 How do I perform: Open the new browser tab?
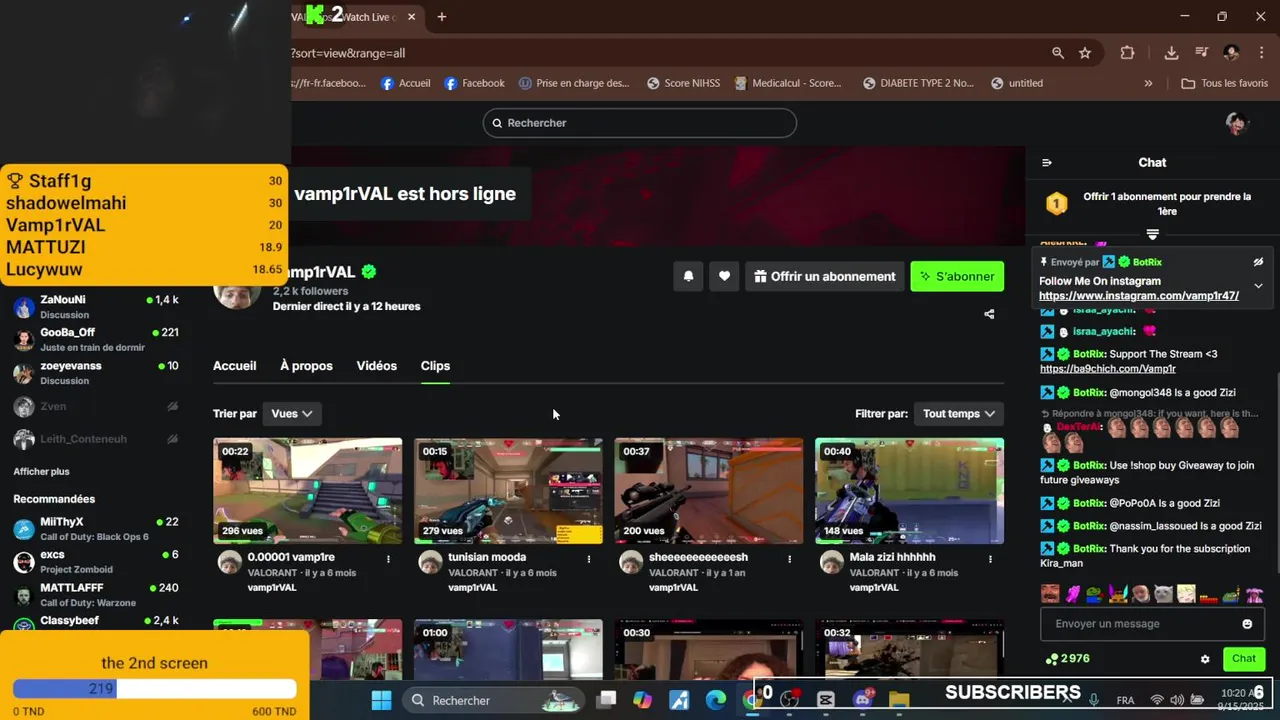click(x=441, y=17)
